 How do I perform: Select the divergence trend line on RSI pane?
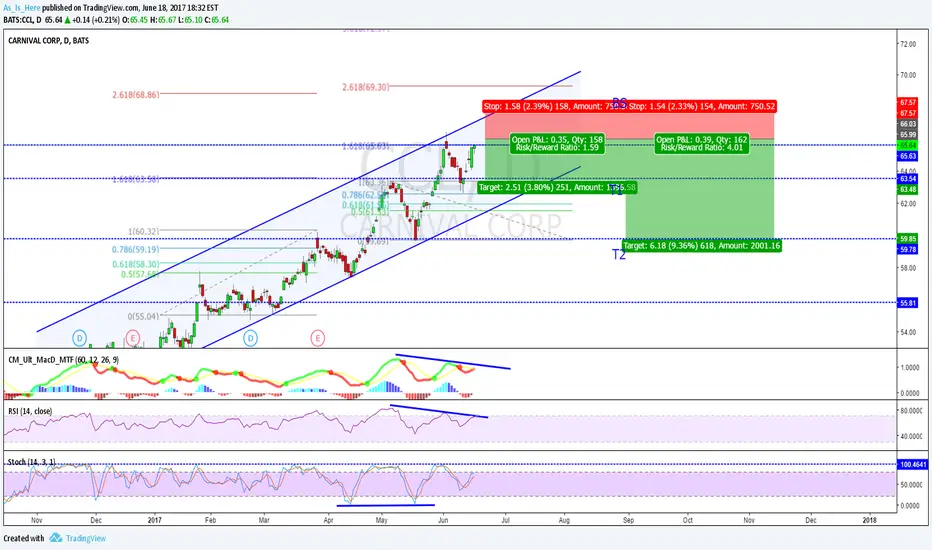439,411
